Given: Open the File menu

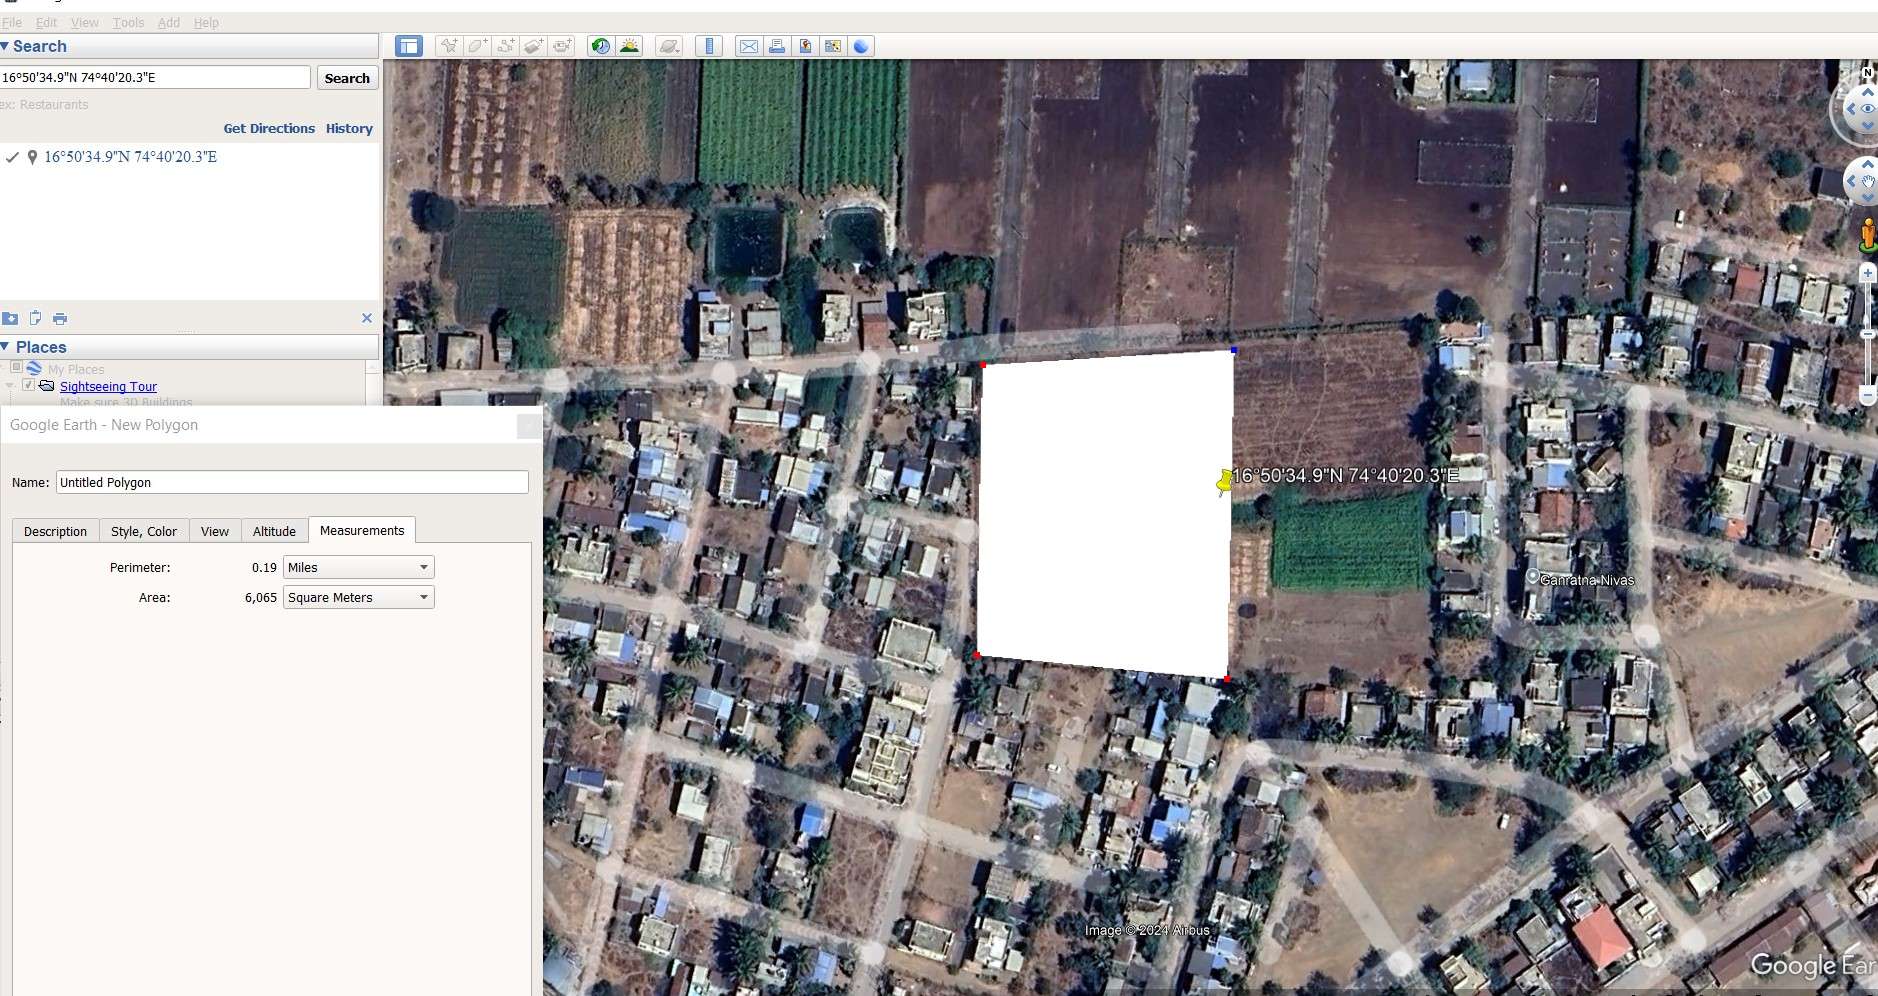Looking at the screenshot, I should [x=12, y=22].
